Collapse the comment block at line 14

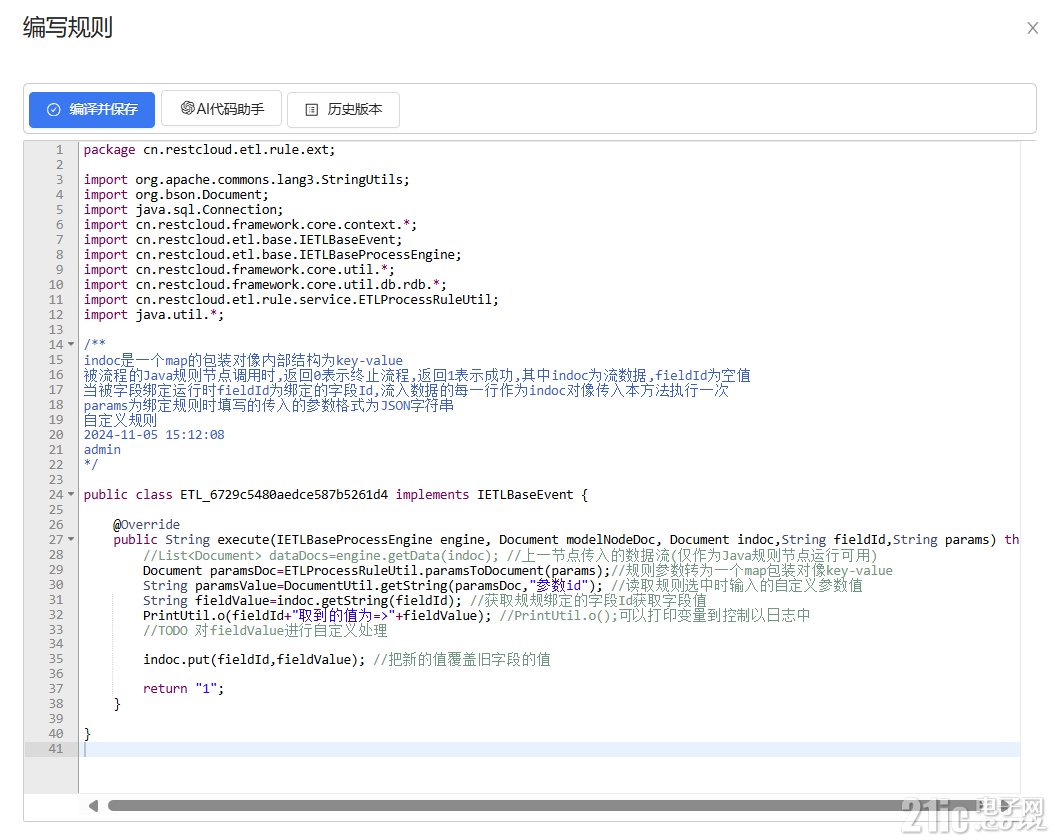pyautogui.click(x=71, y=345)
